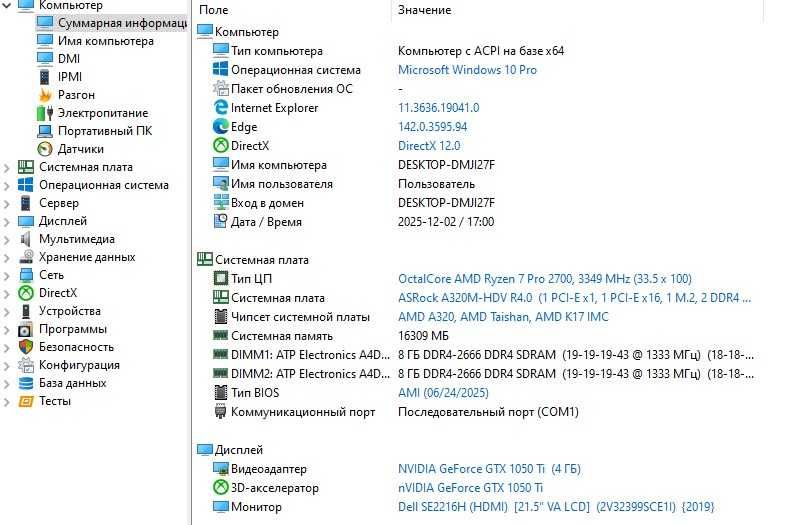Select the Суммарная информация tree icon

(45, 22)
